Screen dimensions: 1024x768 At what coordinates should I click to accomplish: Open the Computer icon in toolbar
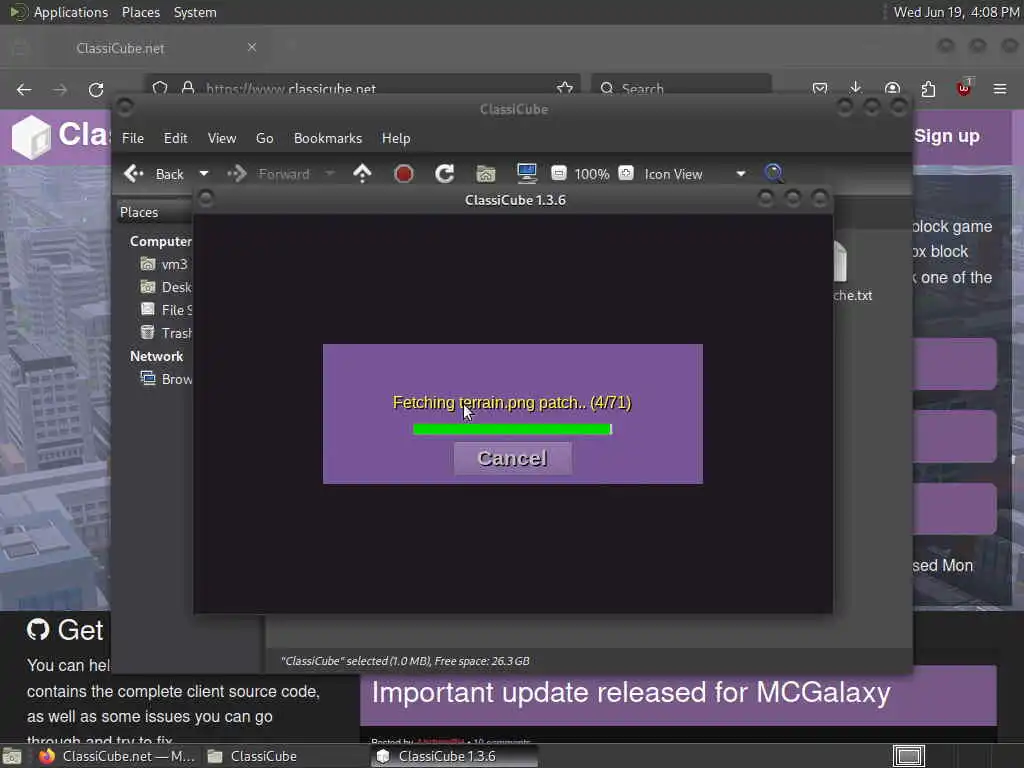526,173
